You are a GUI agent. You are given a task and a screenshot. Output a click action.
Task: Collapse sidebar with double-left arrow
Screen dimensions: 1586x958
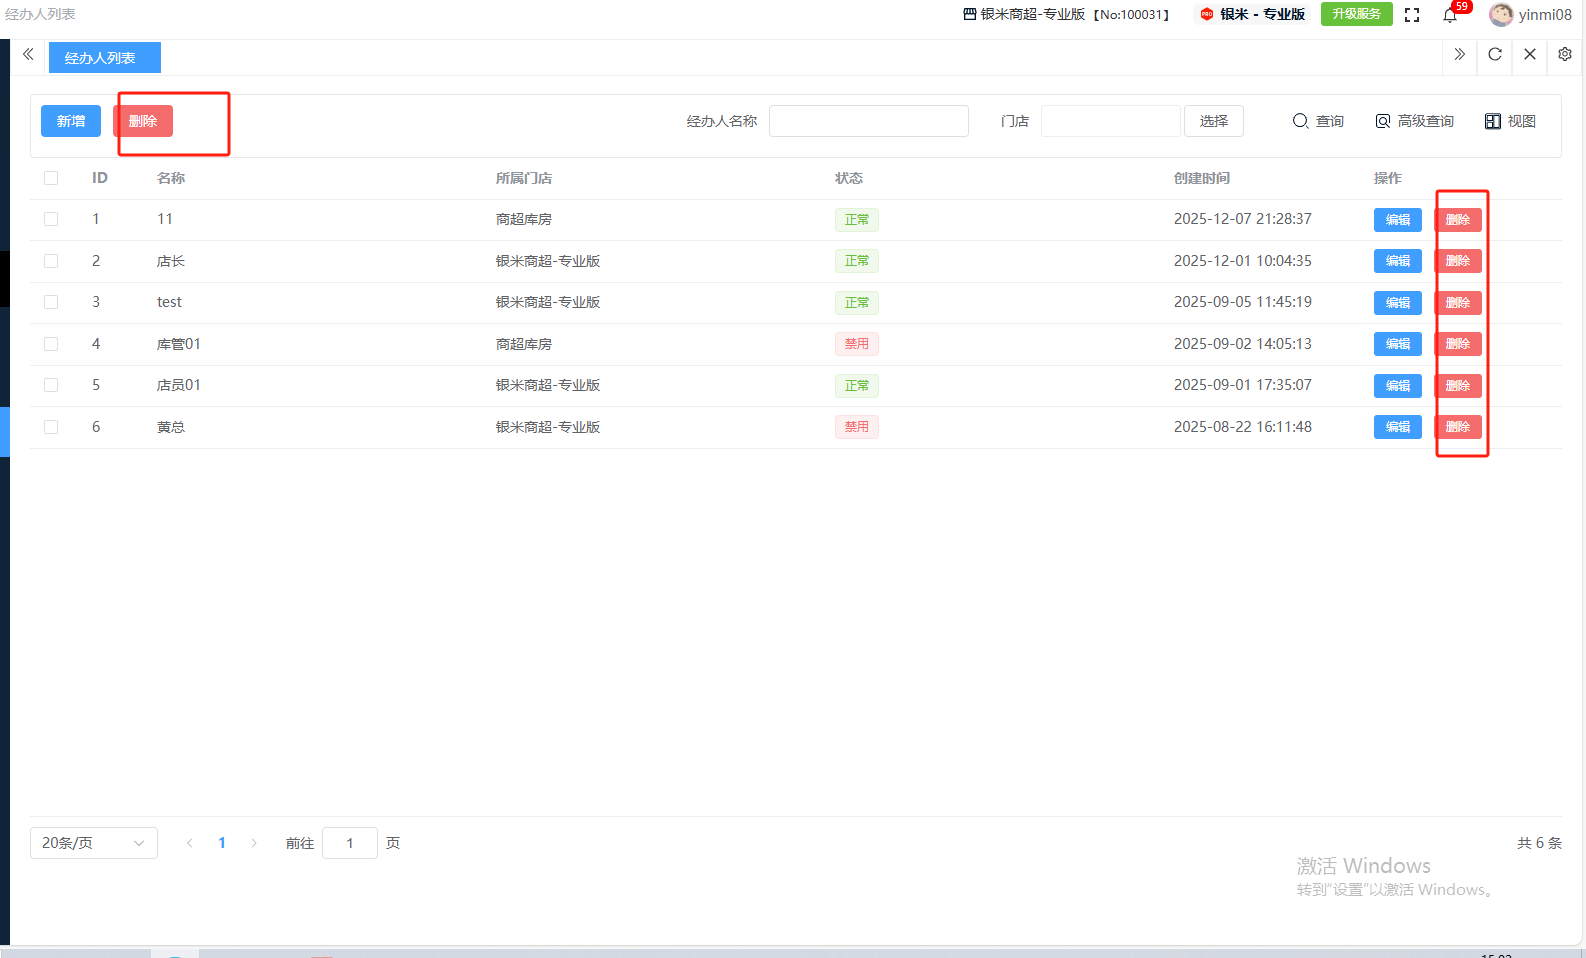point(28,55)
